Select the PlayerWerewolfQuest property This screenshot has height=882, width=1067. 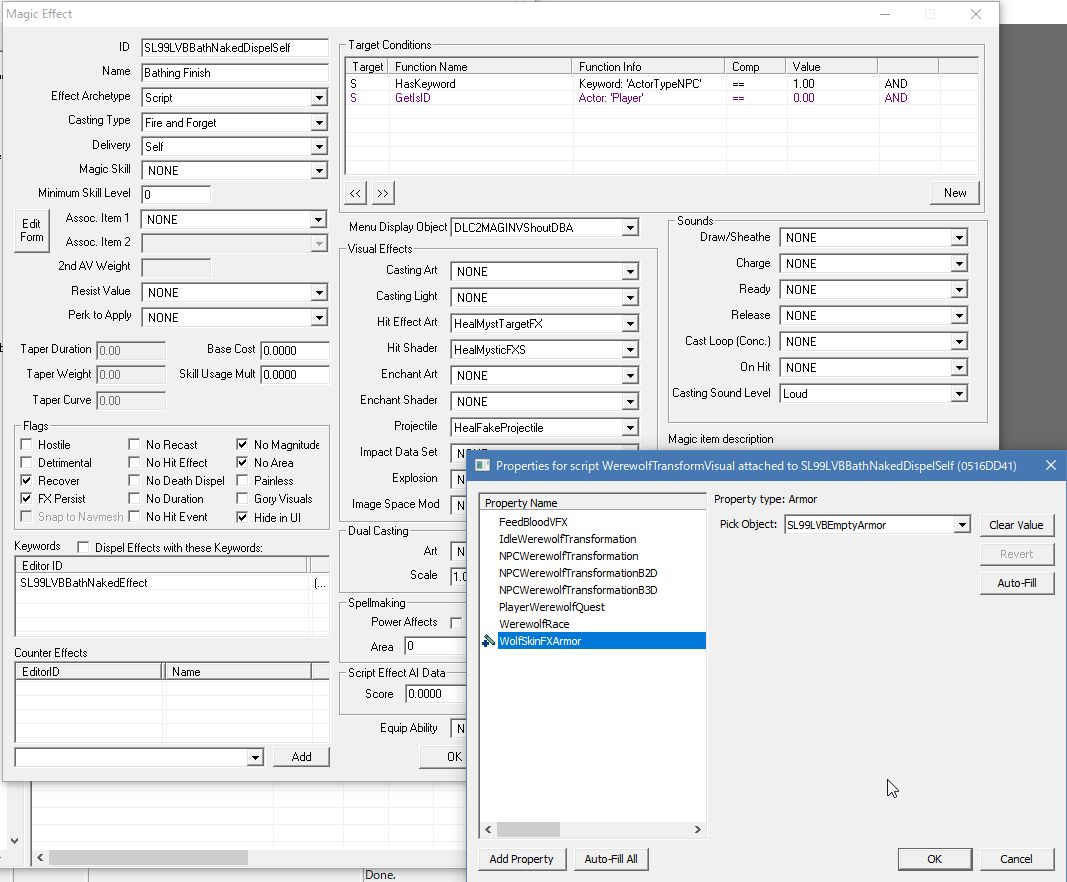[551, 607]
